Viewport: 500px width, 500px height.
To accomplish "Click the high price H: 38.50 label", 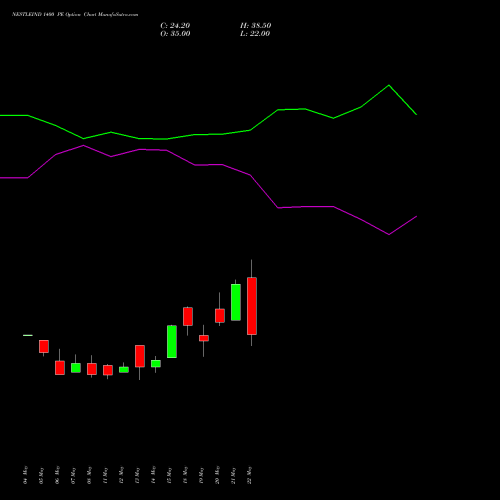I will (256, 26).
